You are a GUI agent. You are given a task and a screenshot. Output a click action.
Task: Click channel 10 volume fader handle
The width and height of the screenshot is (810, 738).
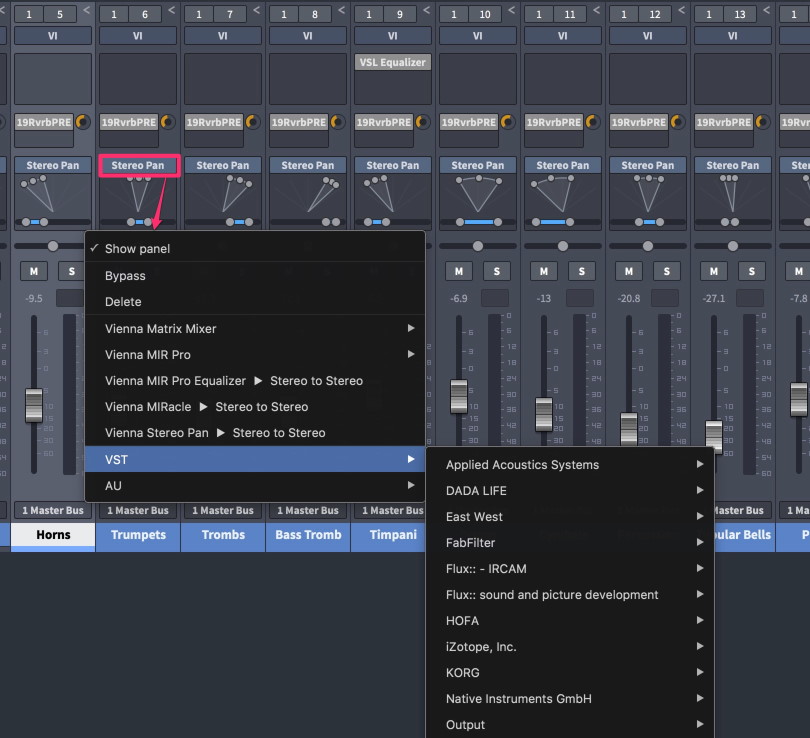[x=459, y=396]
